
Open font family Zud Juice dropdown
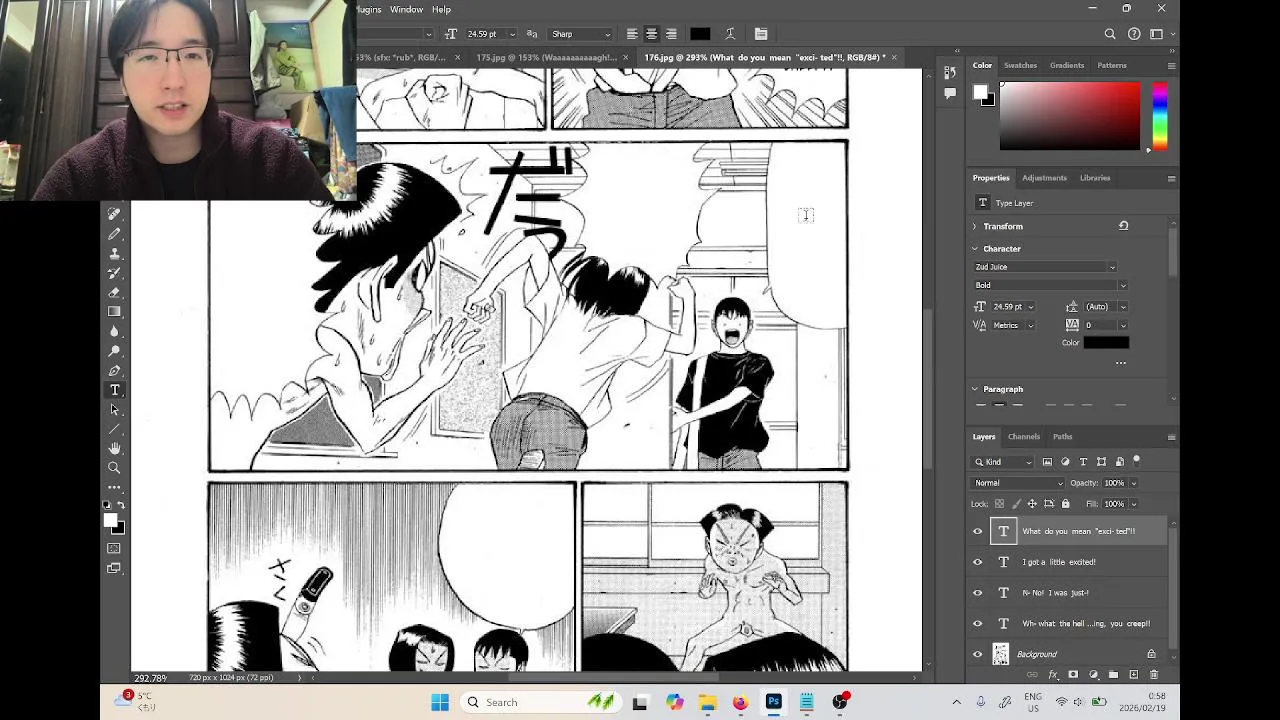(1045, 267)
